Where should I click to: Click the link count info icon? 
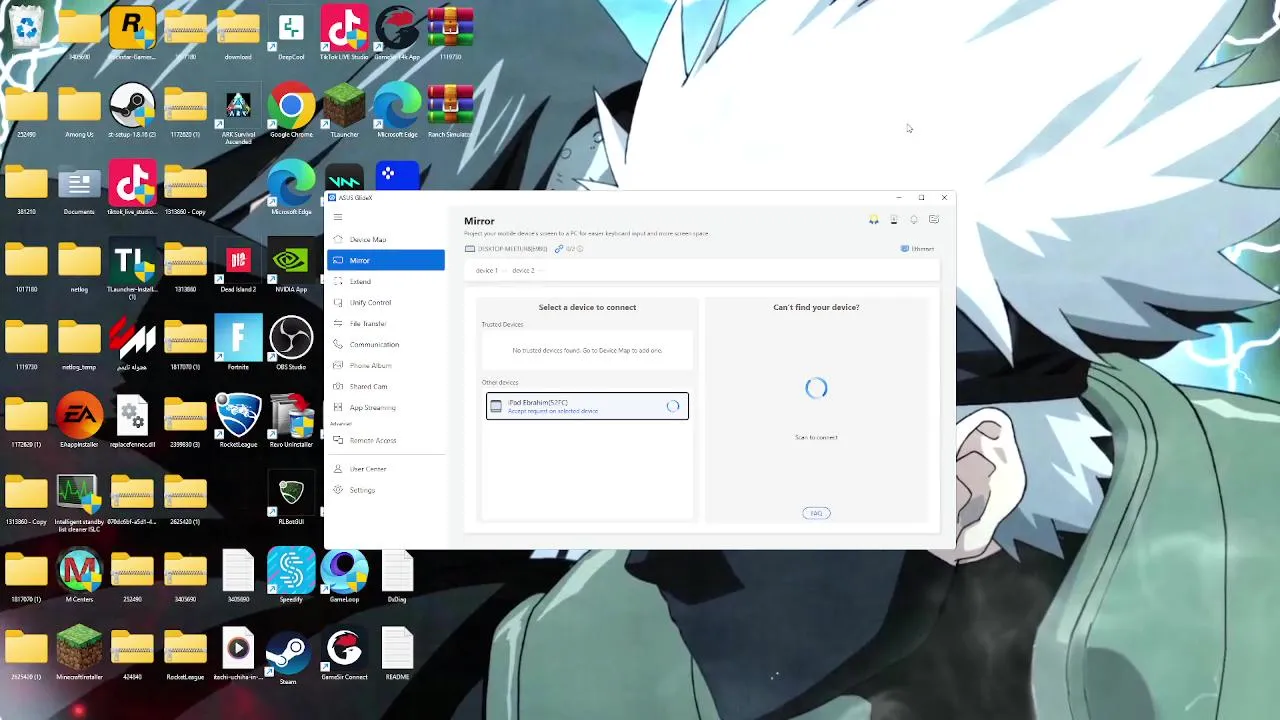(x=580, y=249)
